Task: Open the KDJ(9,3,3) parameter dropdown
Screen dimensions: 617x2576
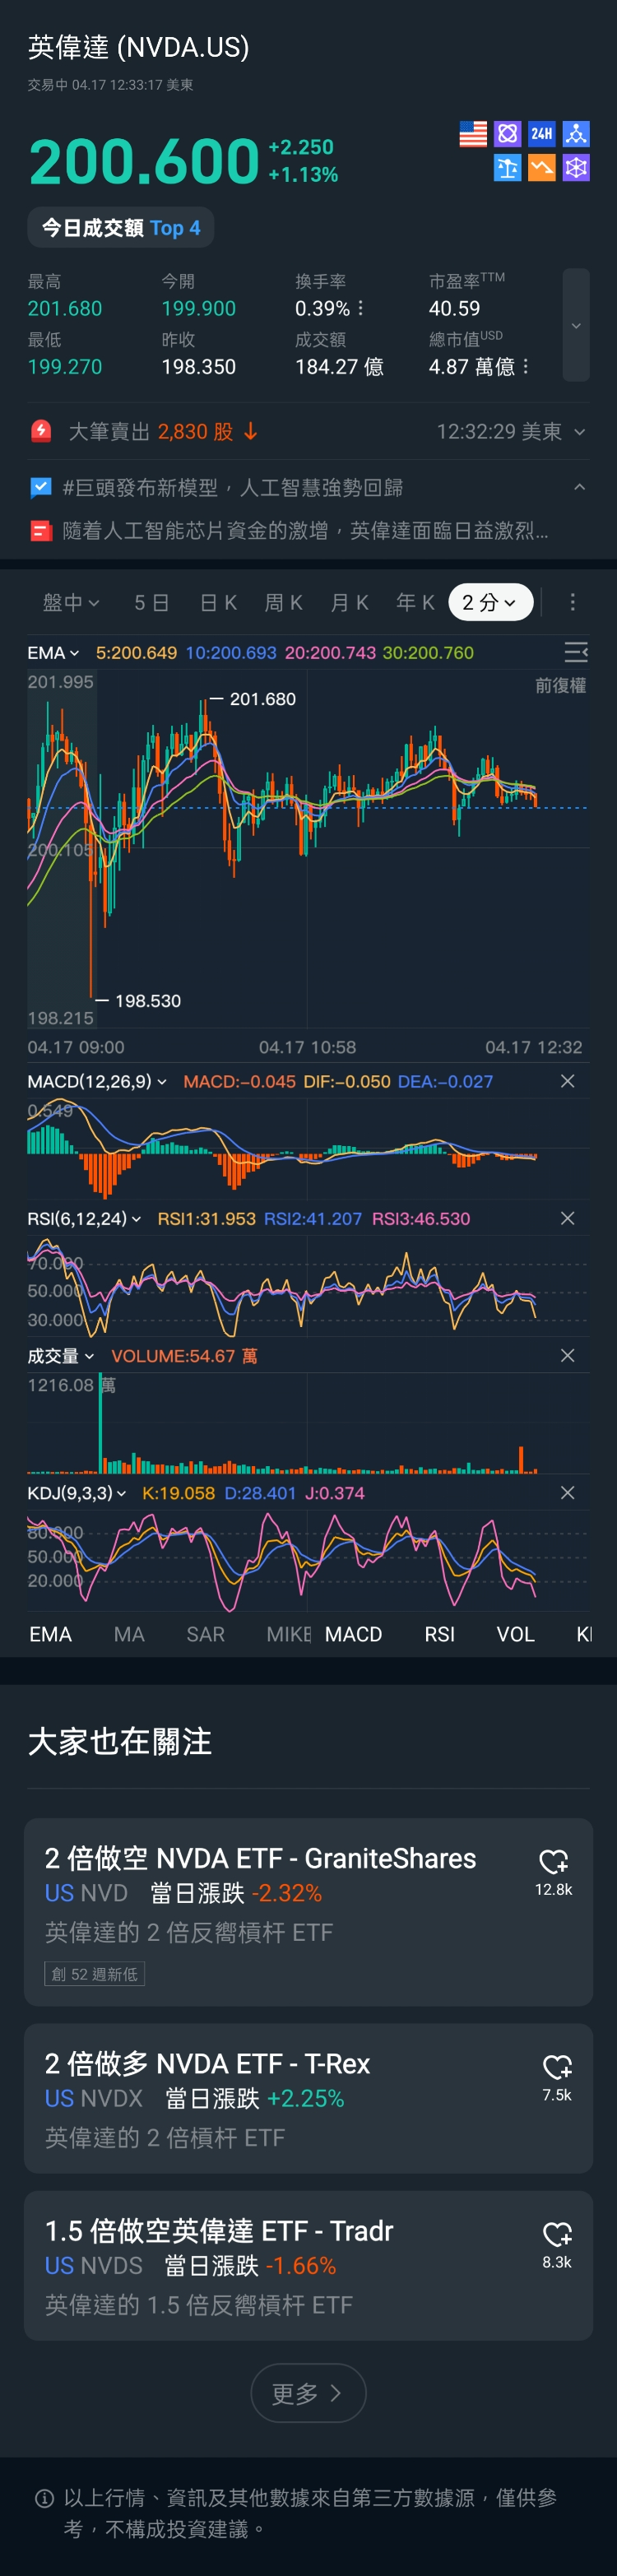Action: (77, 1493)
